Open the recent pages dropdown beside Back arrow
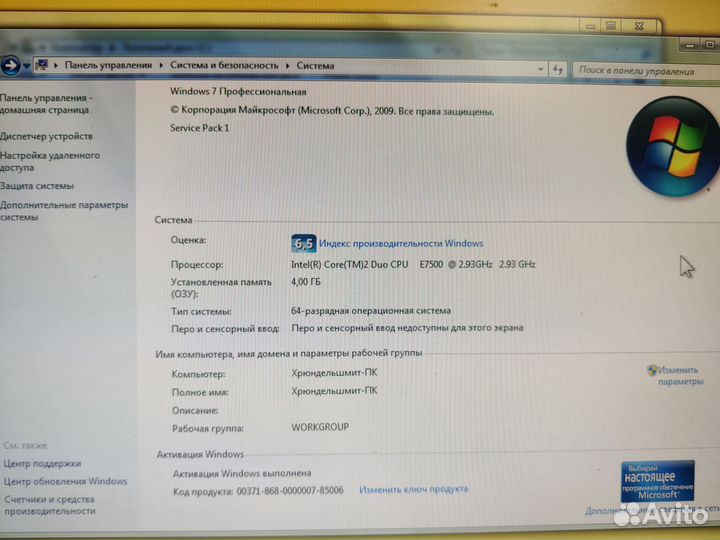 [26, 66]
